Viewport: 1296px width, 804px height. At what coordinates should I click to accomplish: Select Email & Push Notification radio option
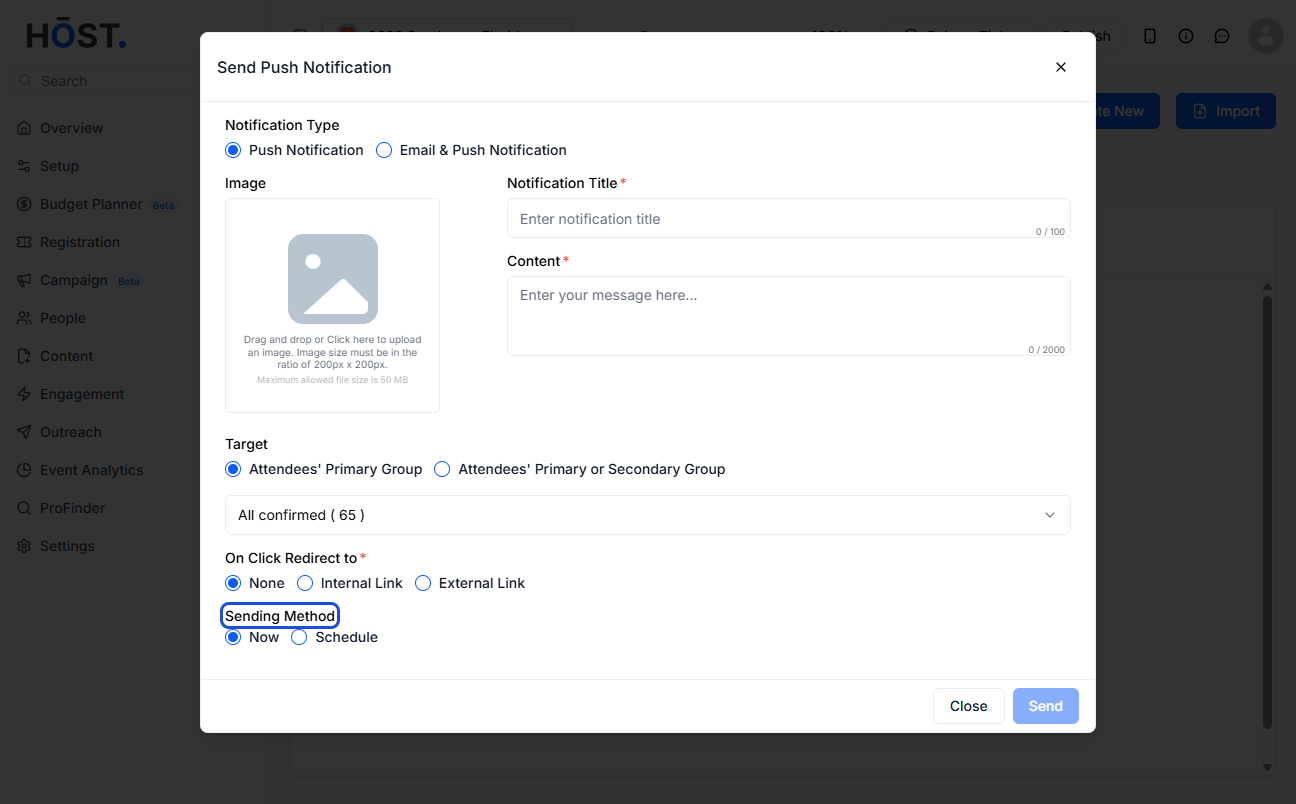tap(384, 150)
